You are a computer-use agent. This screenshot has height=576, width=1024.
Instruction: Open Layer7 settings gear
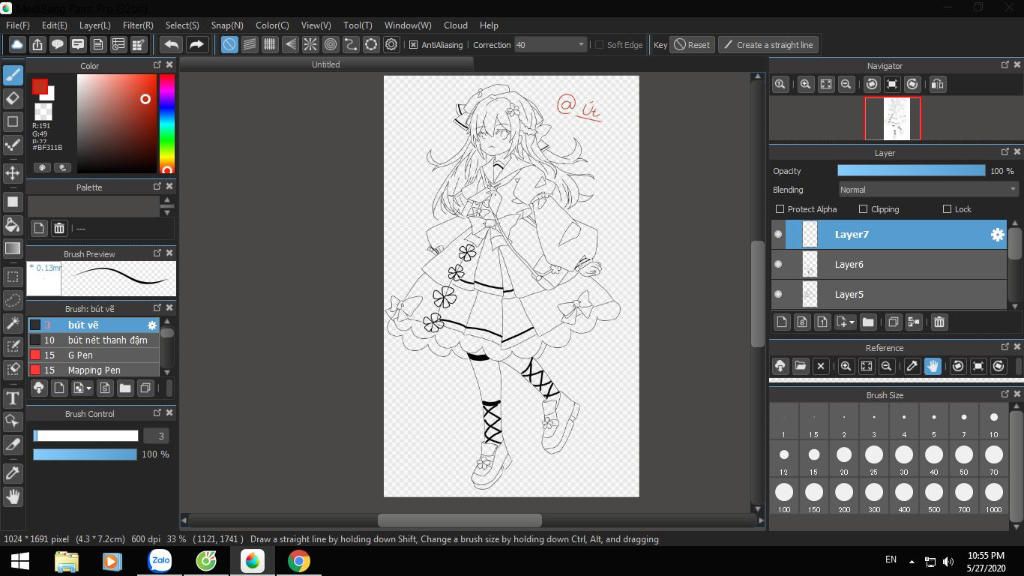(997, 234)
